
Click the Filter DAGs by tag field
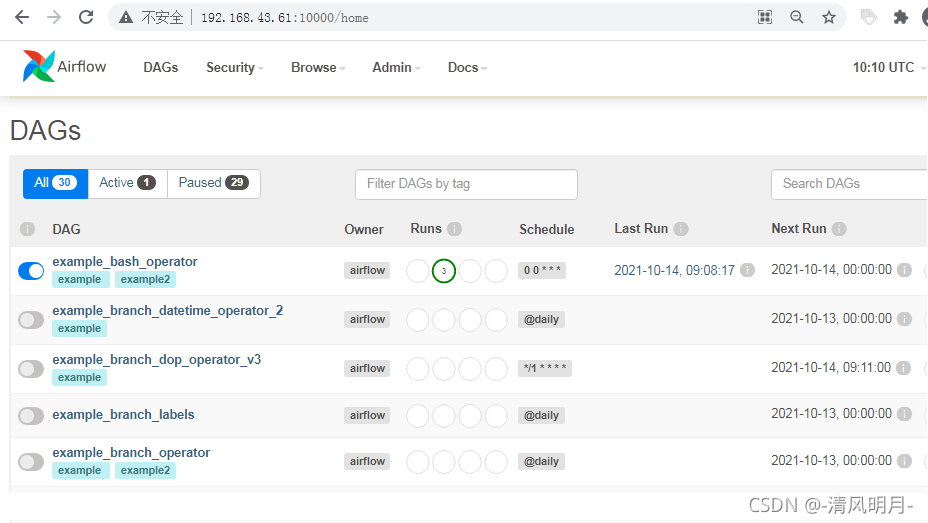click(x=466, y=184)
